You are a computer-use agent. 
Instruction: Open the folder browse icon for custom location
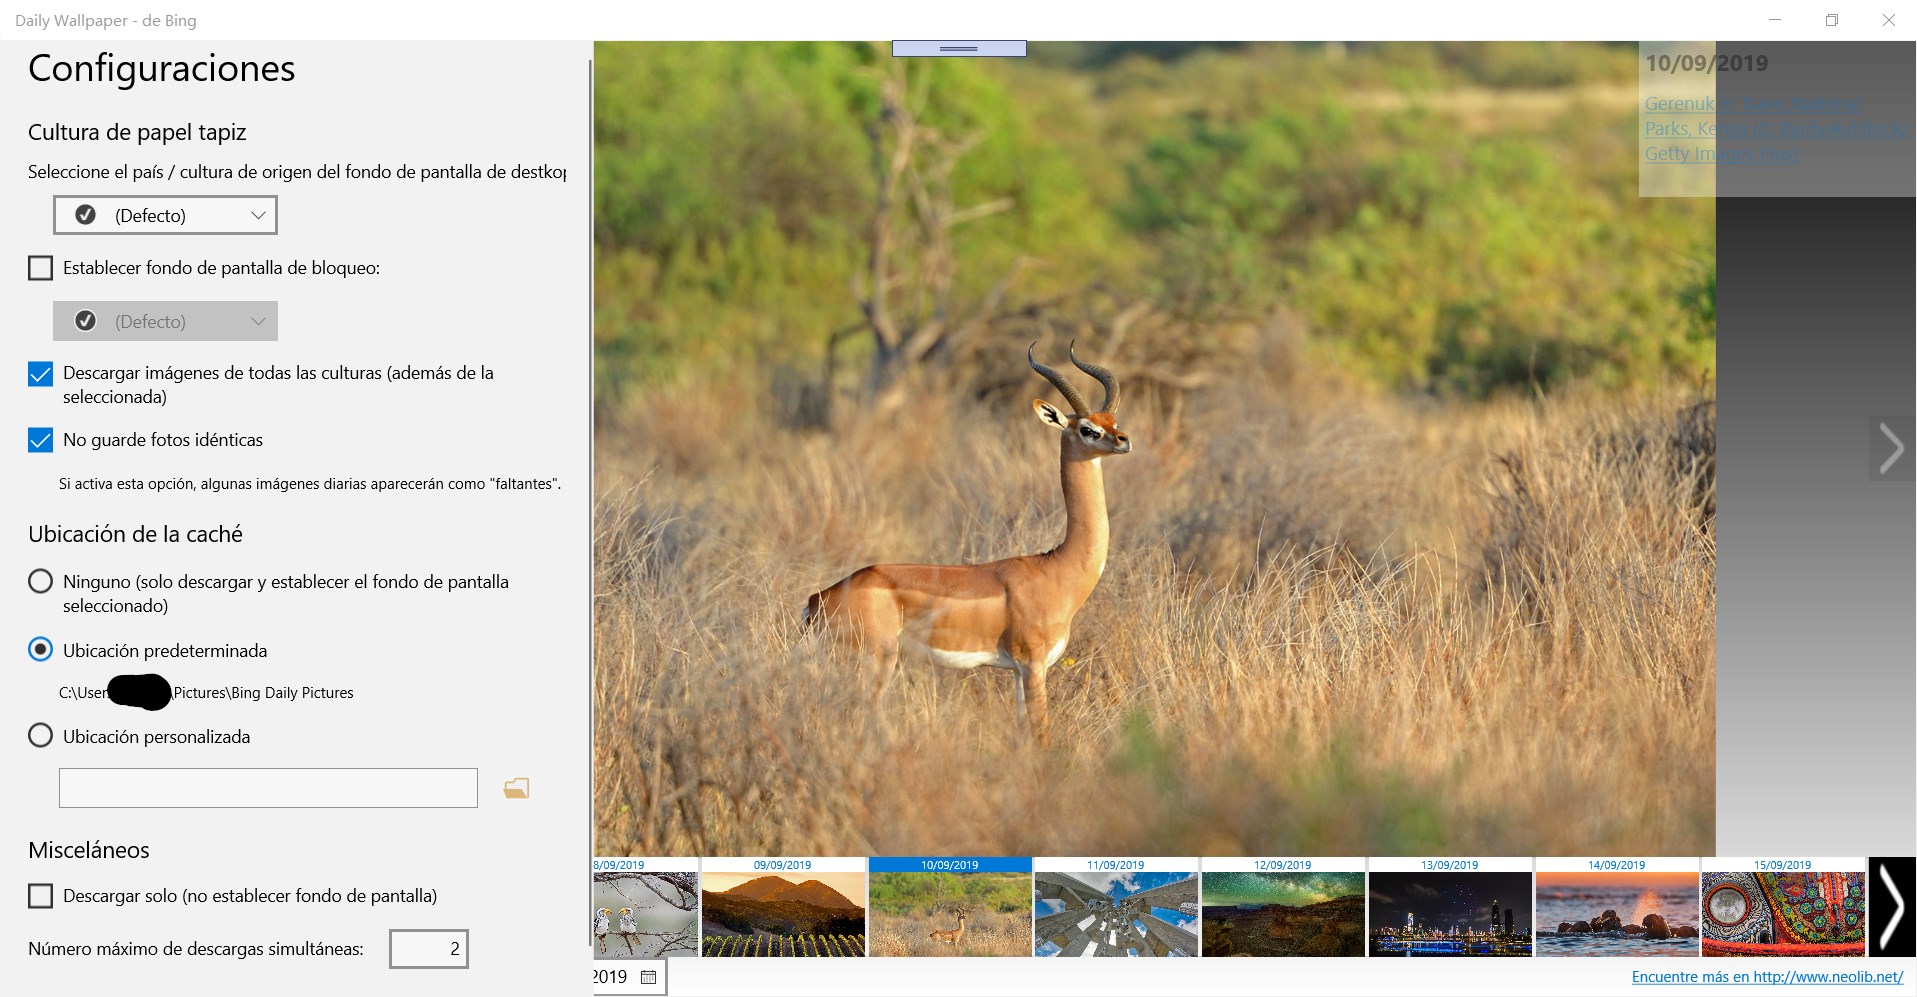pos(516,788)
